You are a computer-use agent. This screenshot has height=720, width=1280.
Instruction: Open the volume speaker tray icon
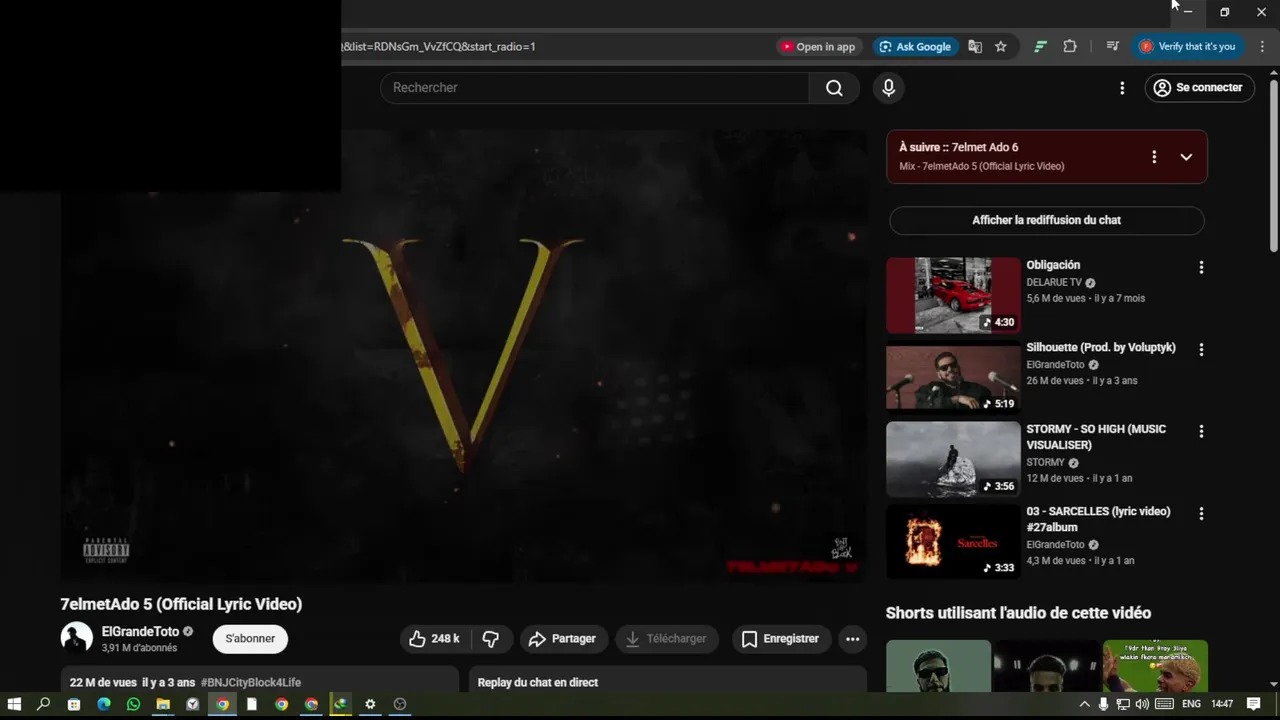(1142, 704)
